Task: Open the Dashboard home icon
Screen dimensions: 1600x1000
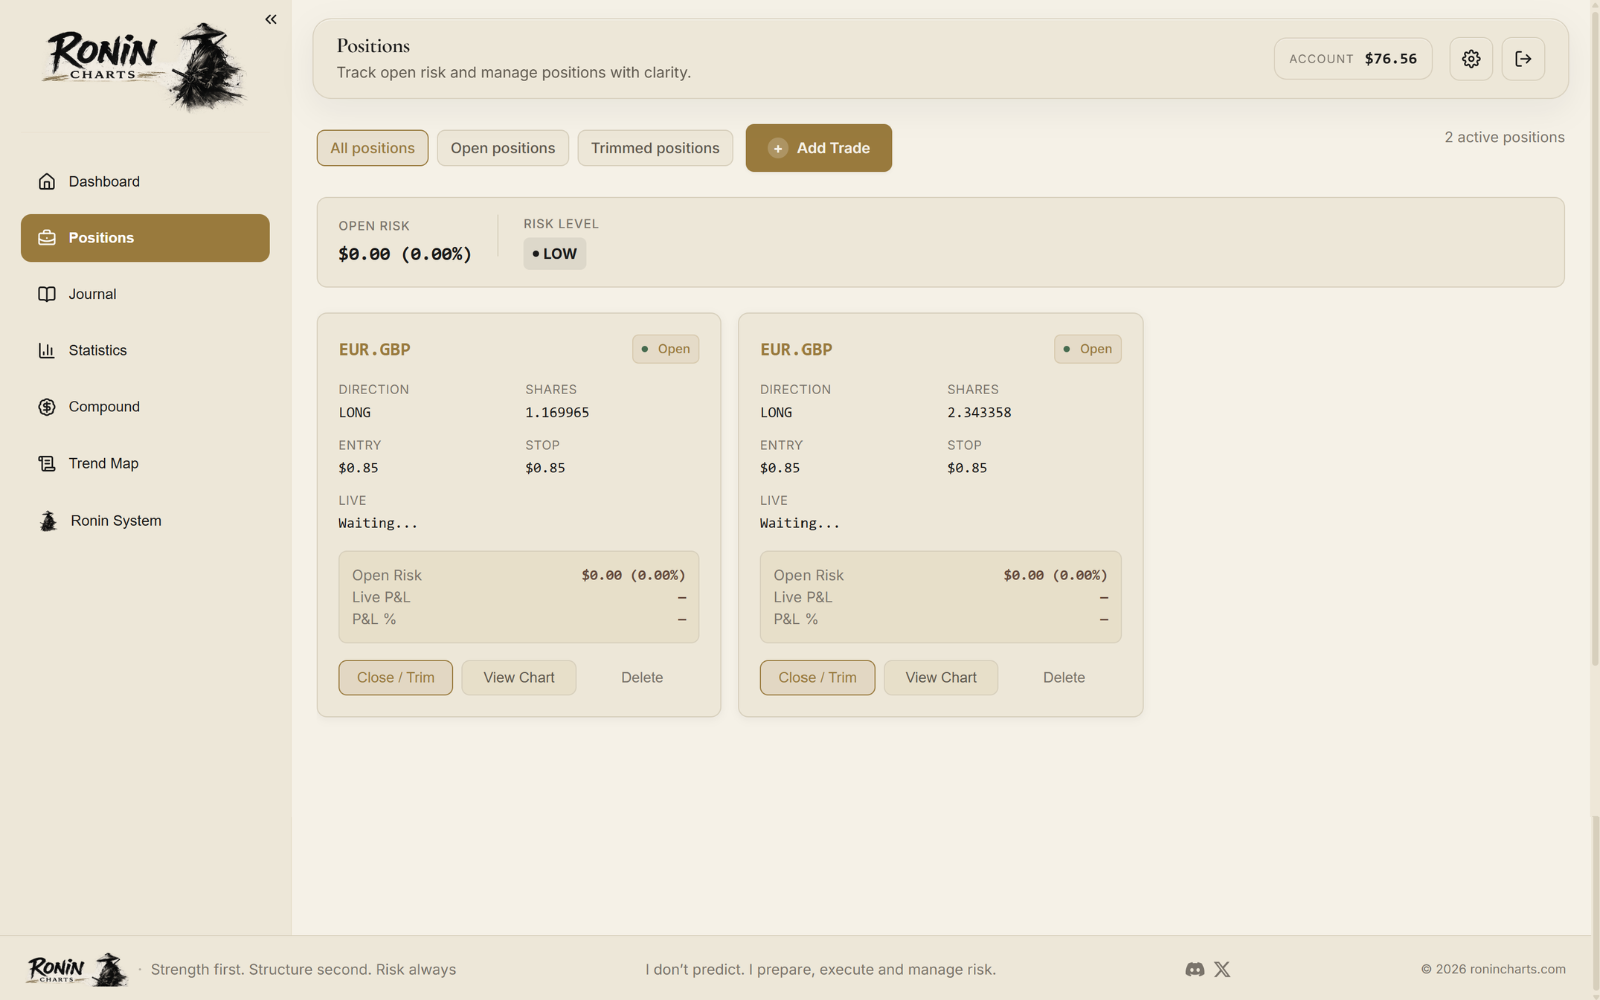Action: 47,181
